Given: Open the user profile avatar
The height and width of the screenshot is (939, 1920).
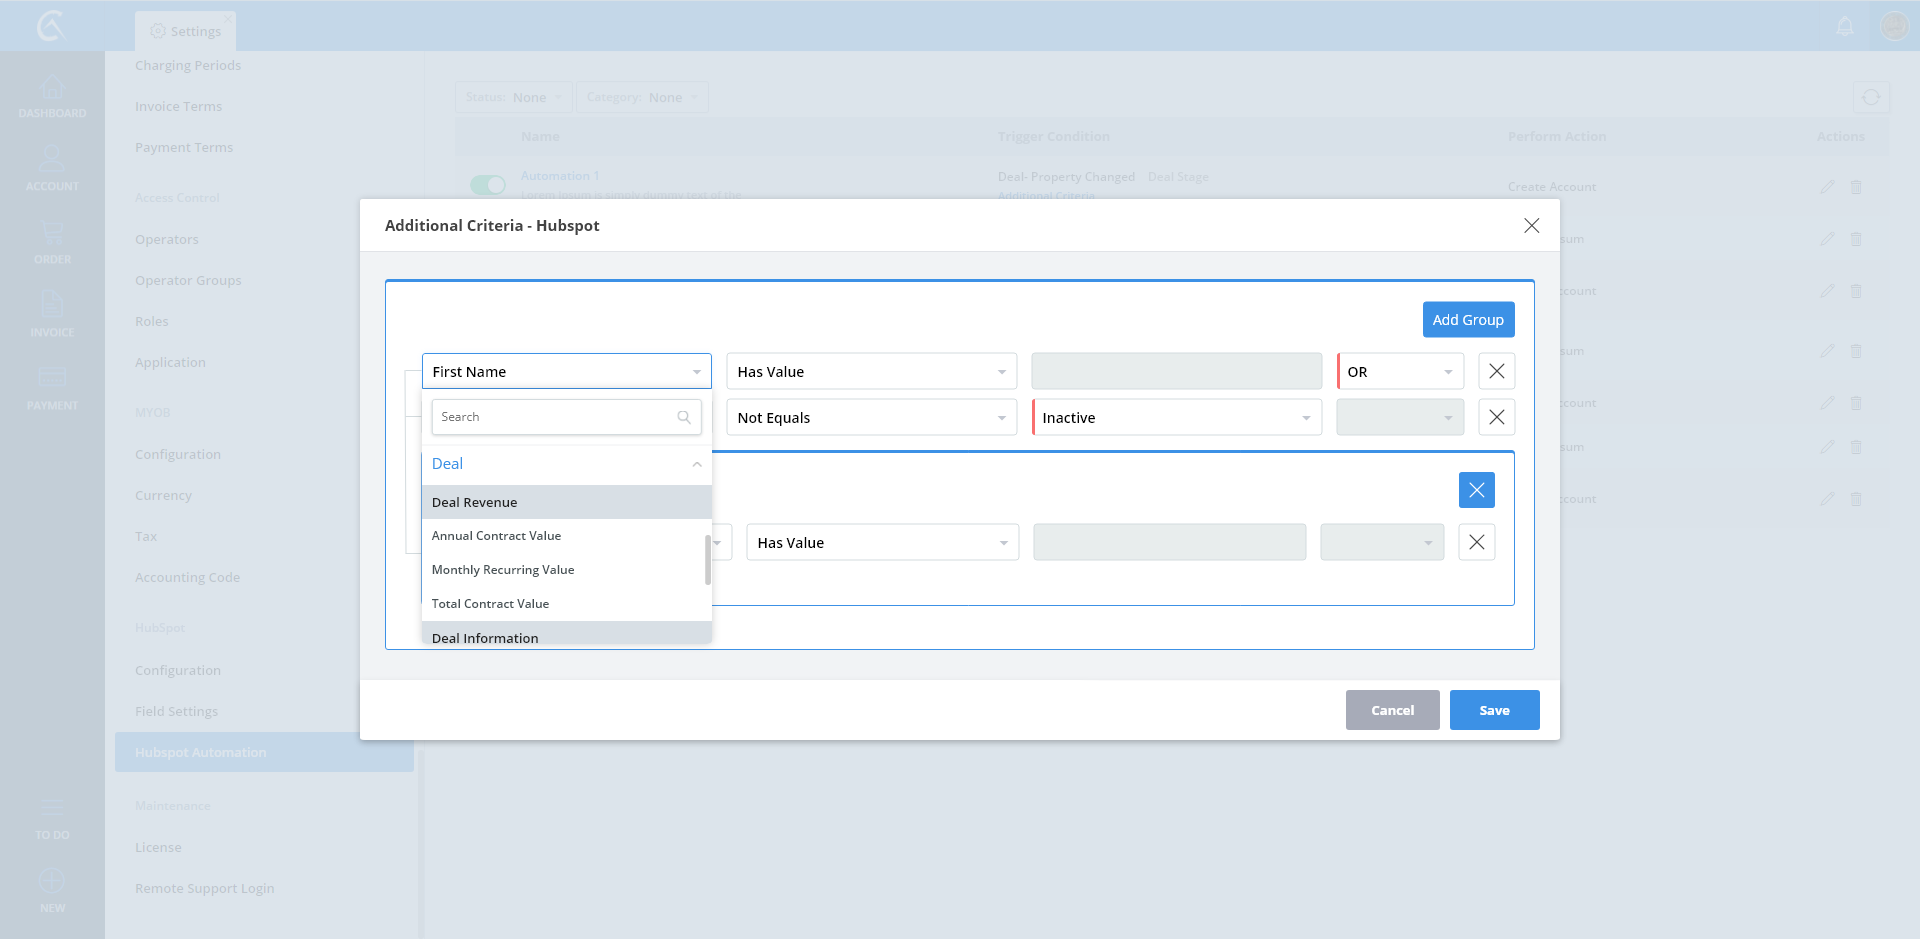Looking at the screenshot, I should (1894, 26).
